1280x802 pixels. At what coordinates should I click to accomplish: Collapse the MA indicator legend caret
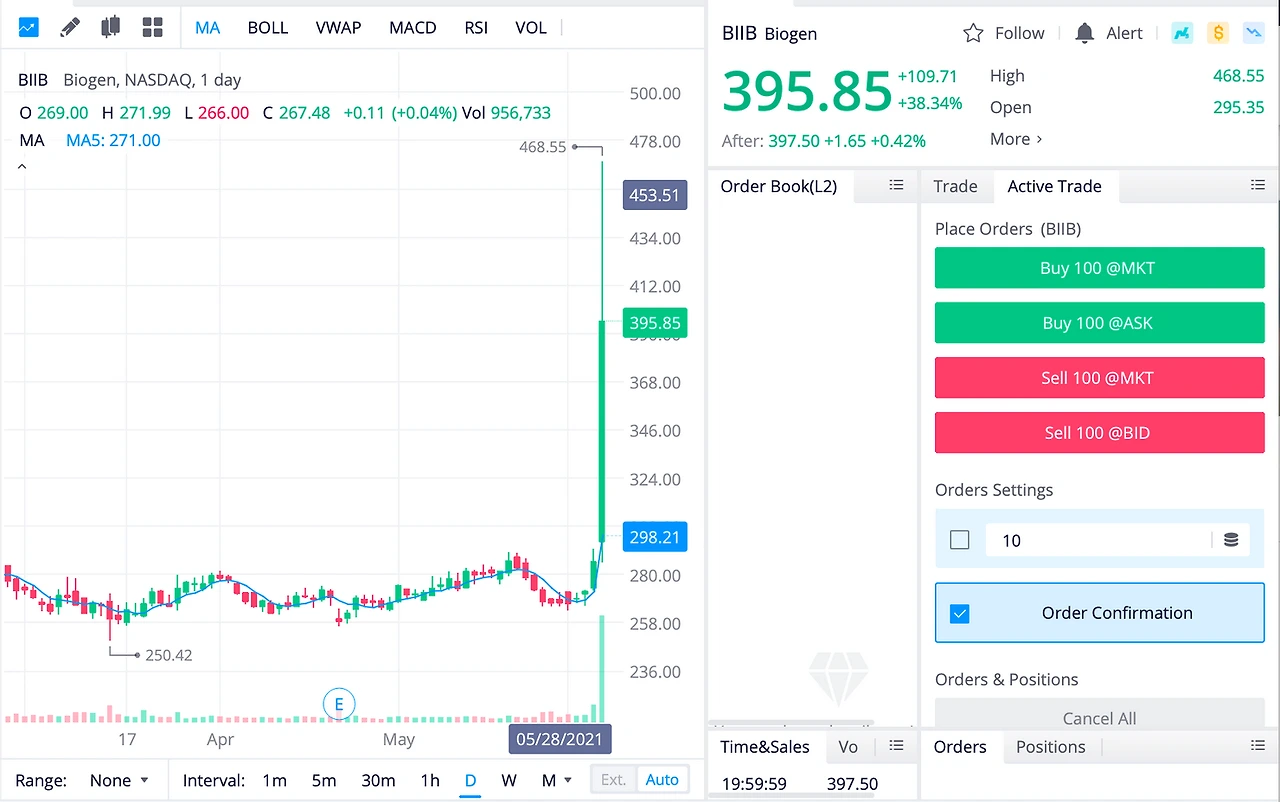coord(22,167)
